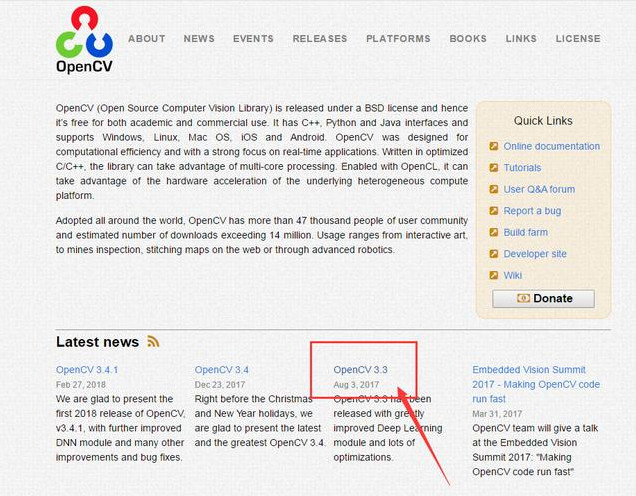Click the date Mar 31, 2017
636x496 pixels.
pos(497,414)
